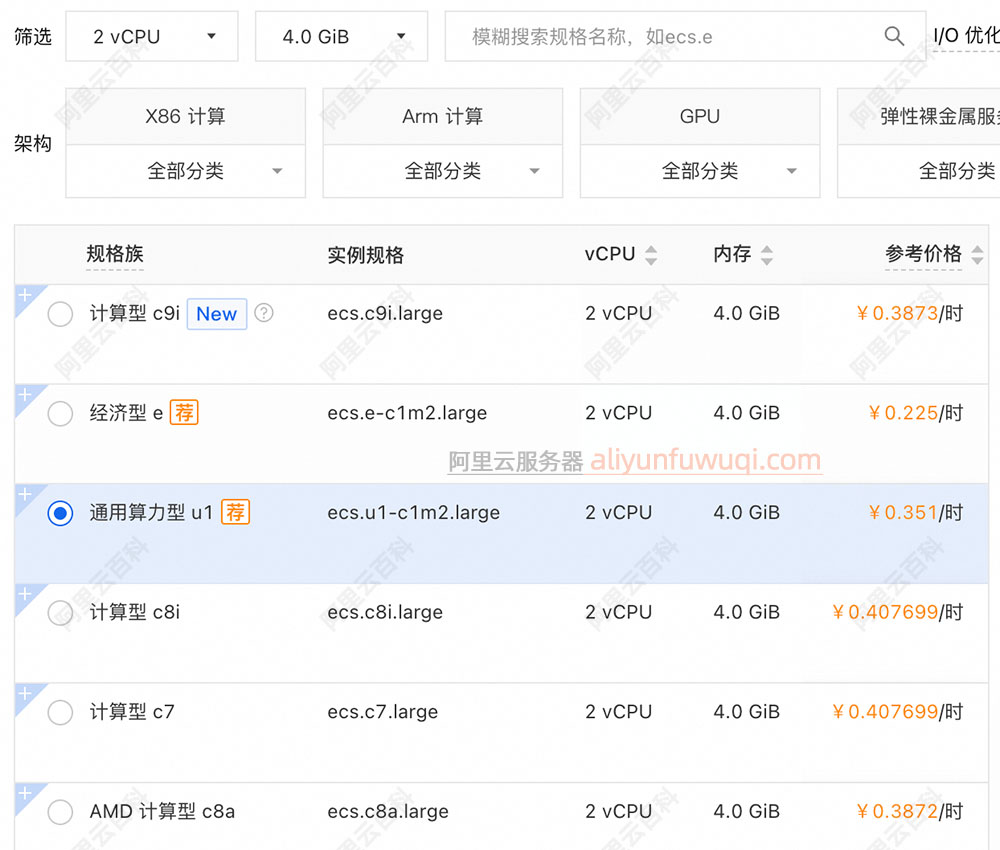The image size is (1000, 850).
Task: Click 经济型 e family name
Action: [x=126, y=413]
